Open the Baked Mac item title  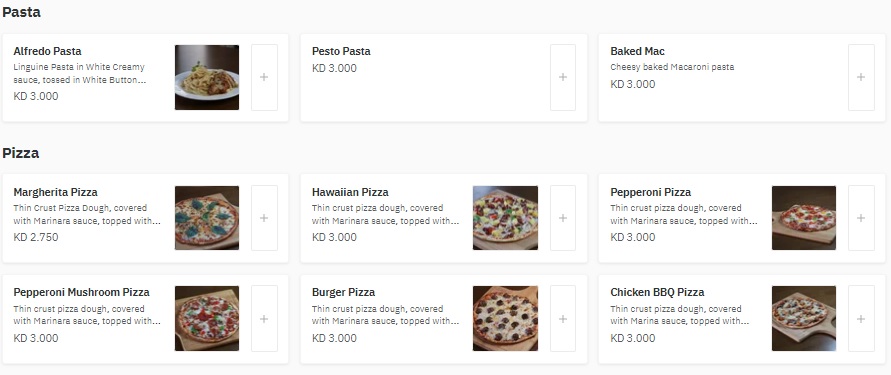(x=637, y=51)
